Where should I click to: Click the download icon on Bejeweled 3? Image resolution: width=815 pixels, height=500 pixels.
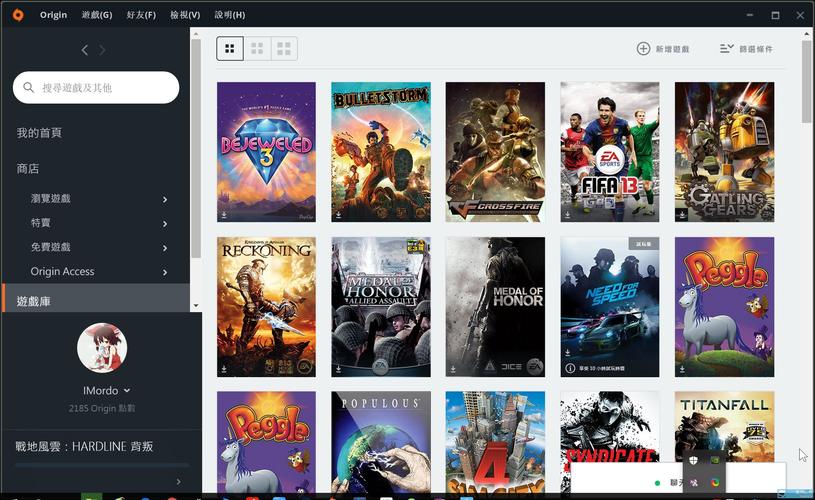tap(224, 214)
